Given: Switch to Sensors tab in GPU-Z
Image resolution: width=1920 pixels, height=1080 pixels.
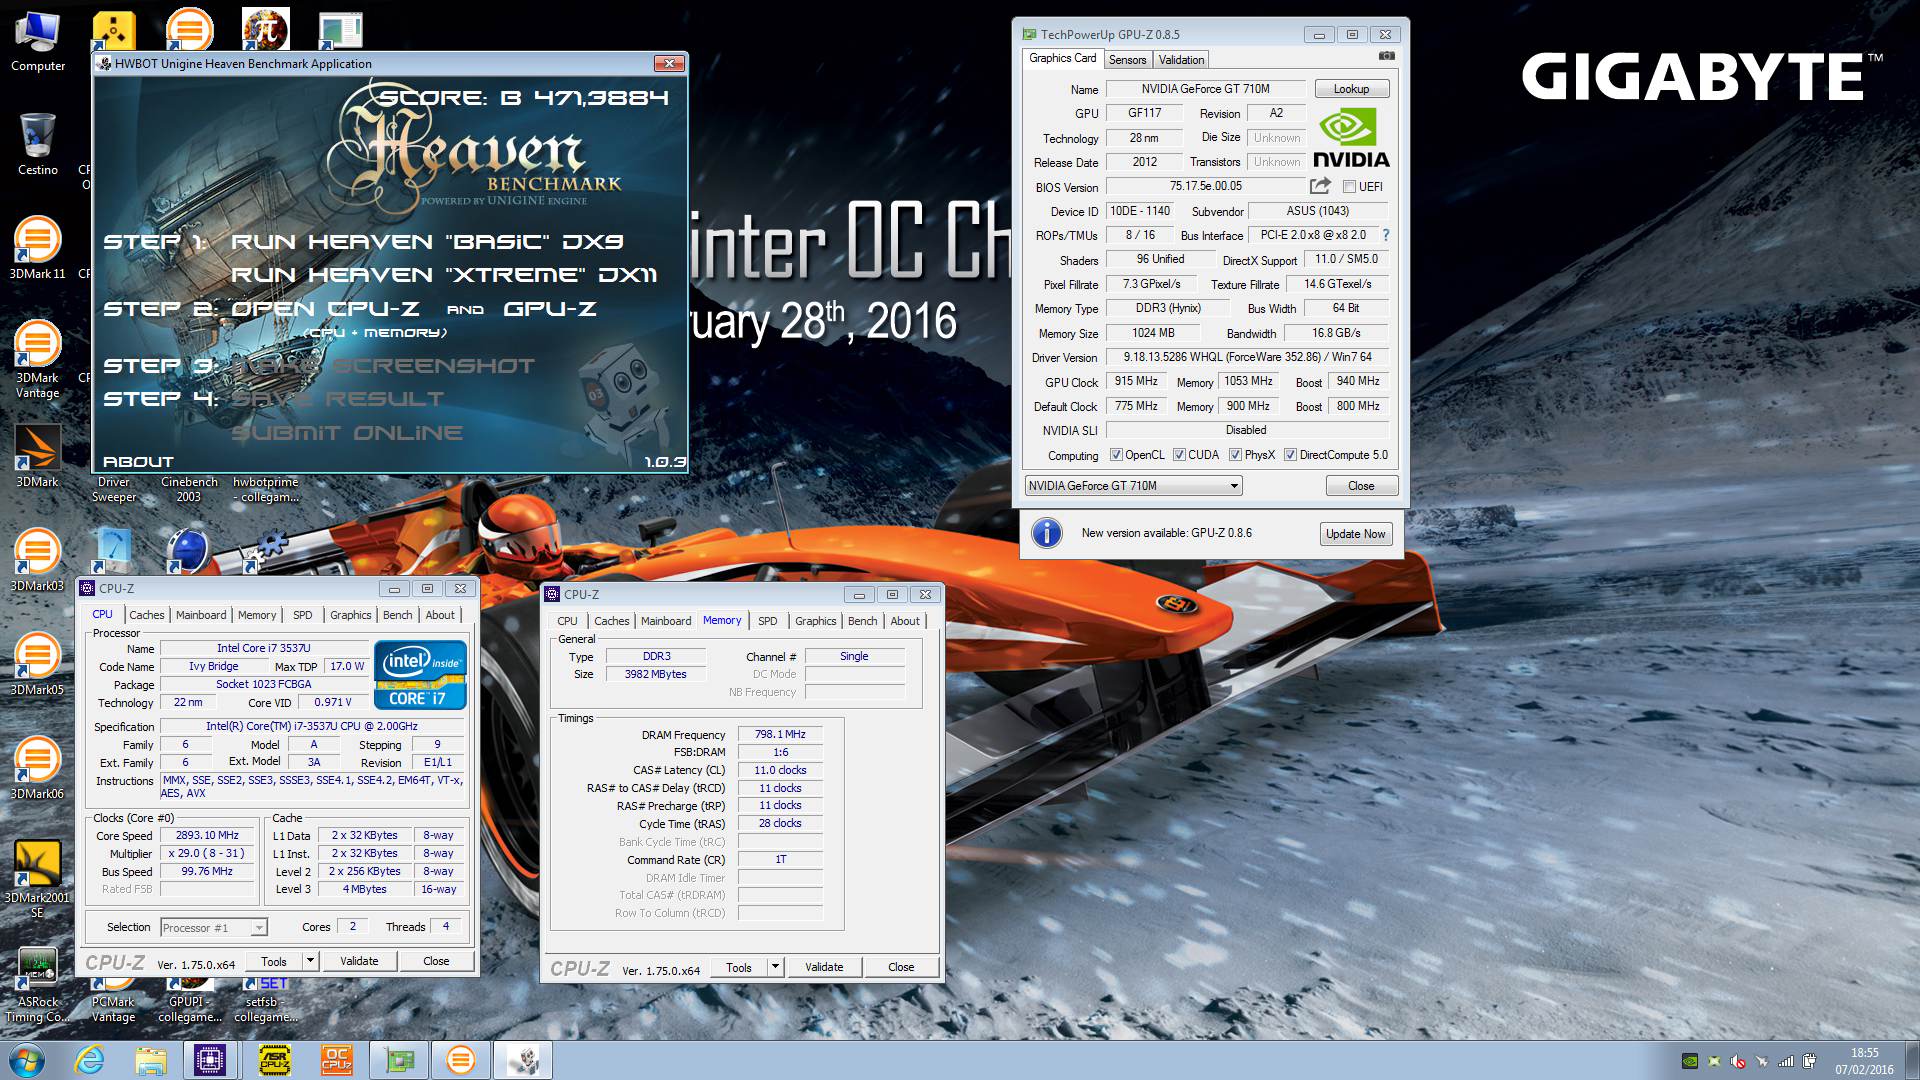Looking at the screenshot, I should 1127,60.
